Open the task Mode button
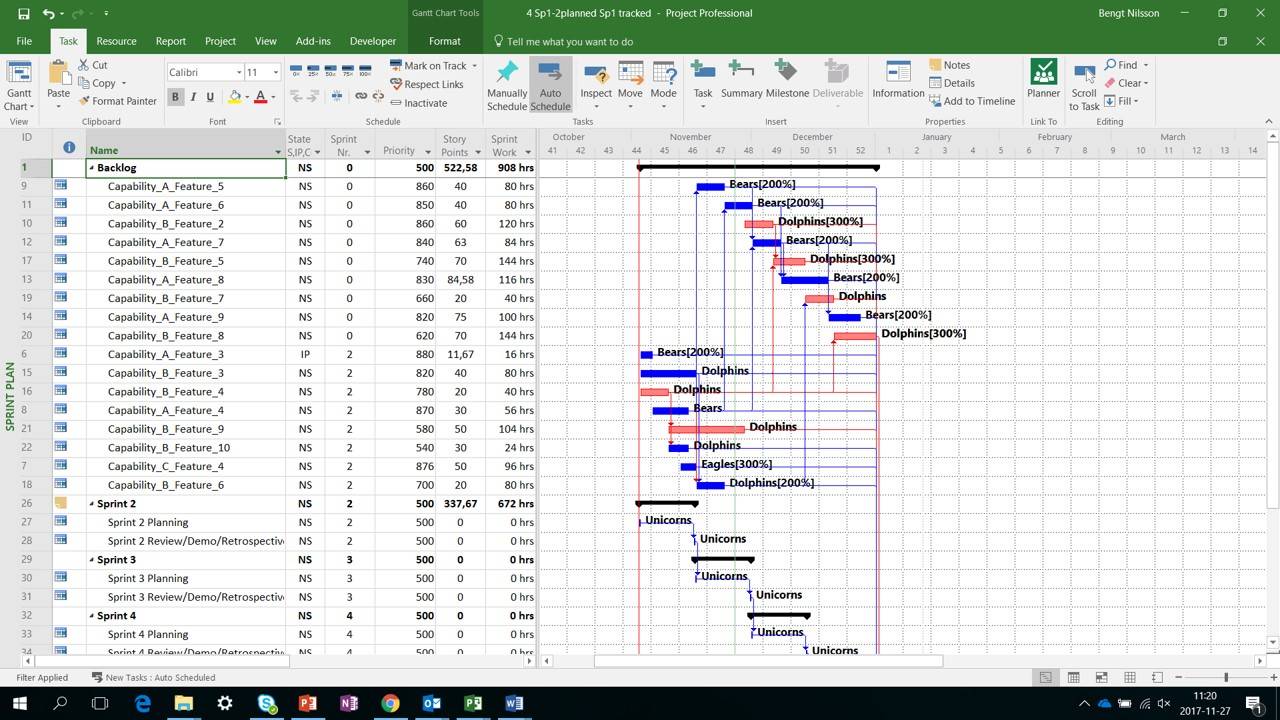This screenshot has height=720, width=1280. coord(664,86)
